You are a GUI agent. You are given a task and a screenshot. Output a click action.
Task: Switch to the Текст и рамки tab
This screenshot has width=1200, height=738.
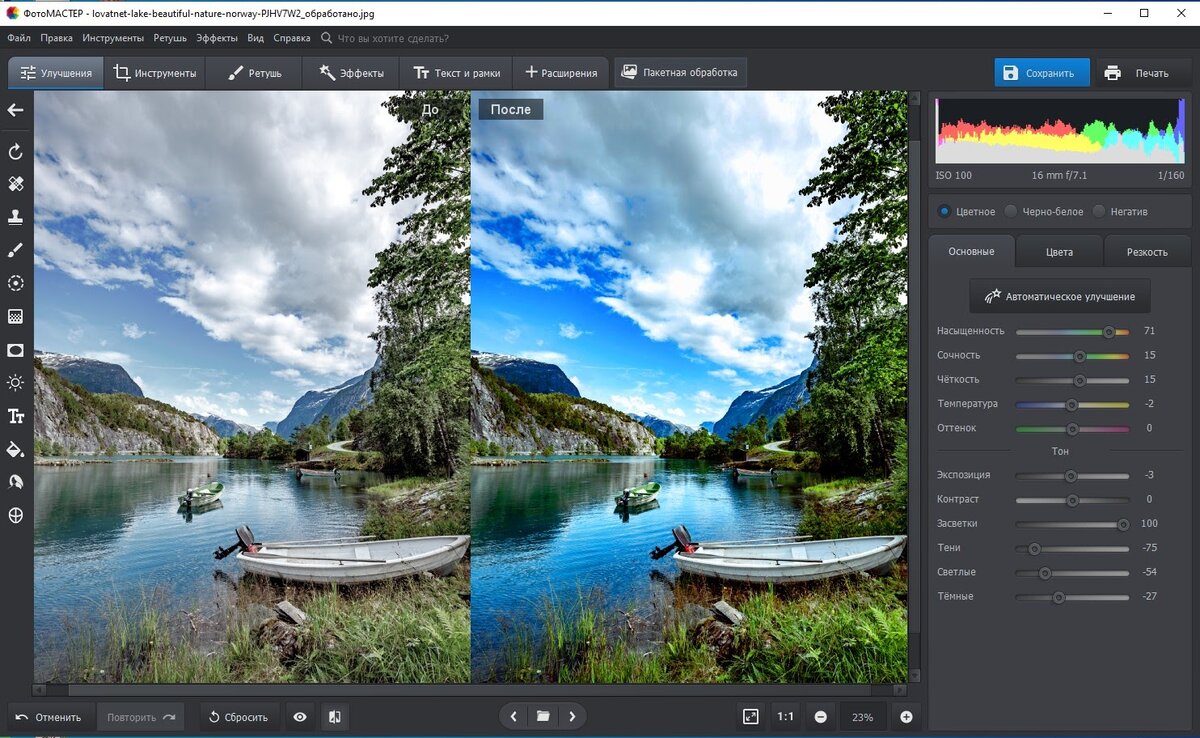[456, 73]
